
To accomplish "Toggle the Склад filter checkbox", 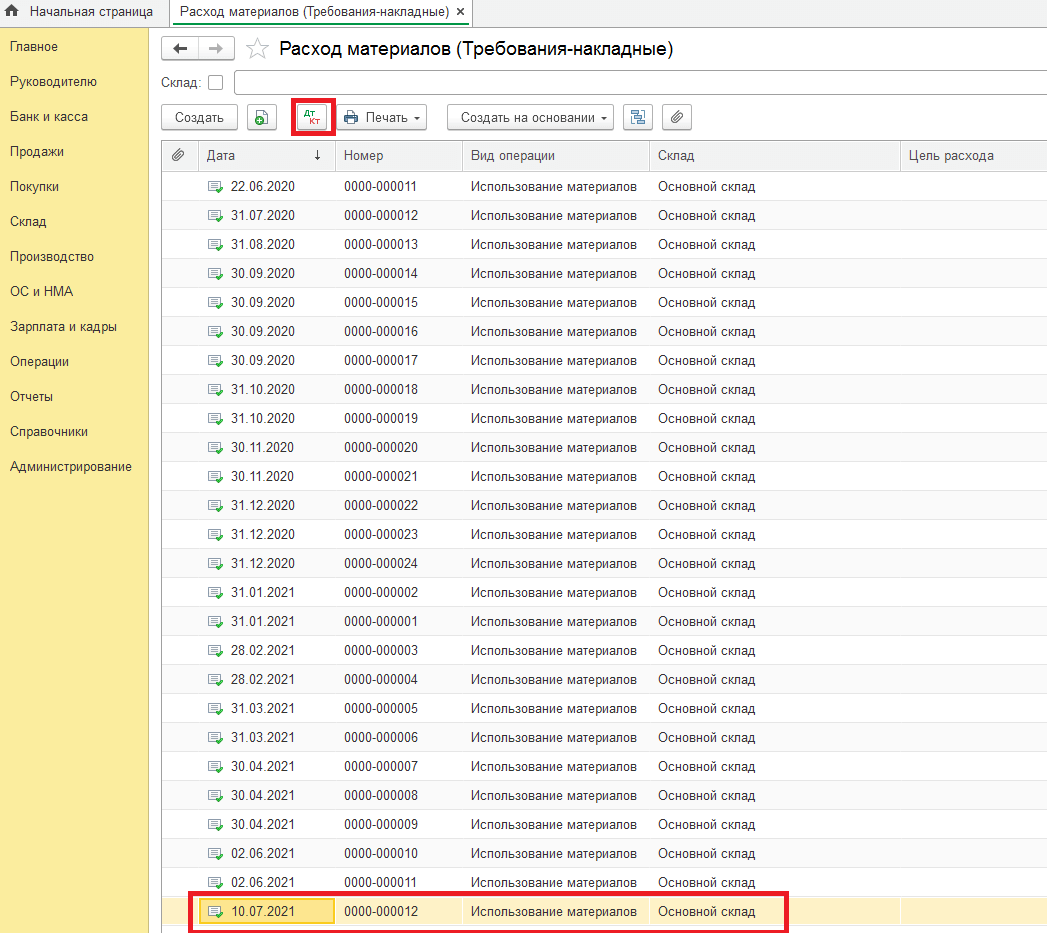I will click(215, 82).
